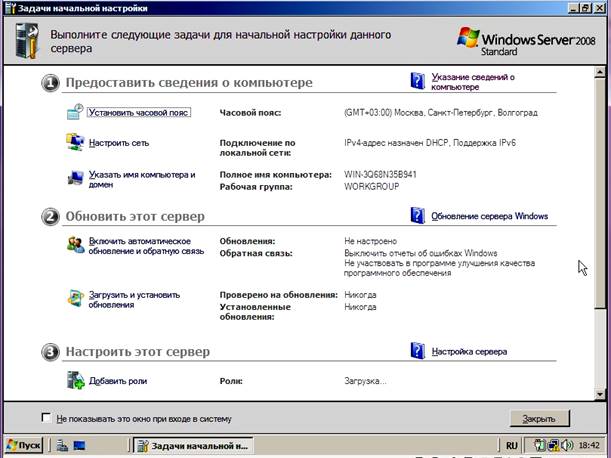Screen dimensions: 611x458
Task: Click help icon beside Обновление сервера Windows
Action: (417, 216)
